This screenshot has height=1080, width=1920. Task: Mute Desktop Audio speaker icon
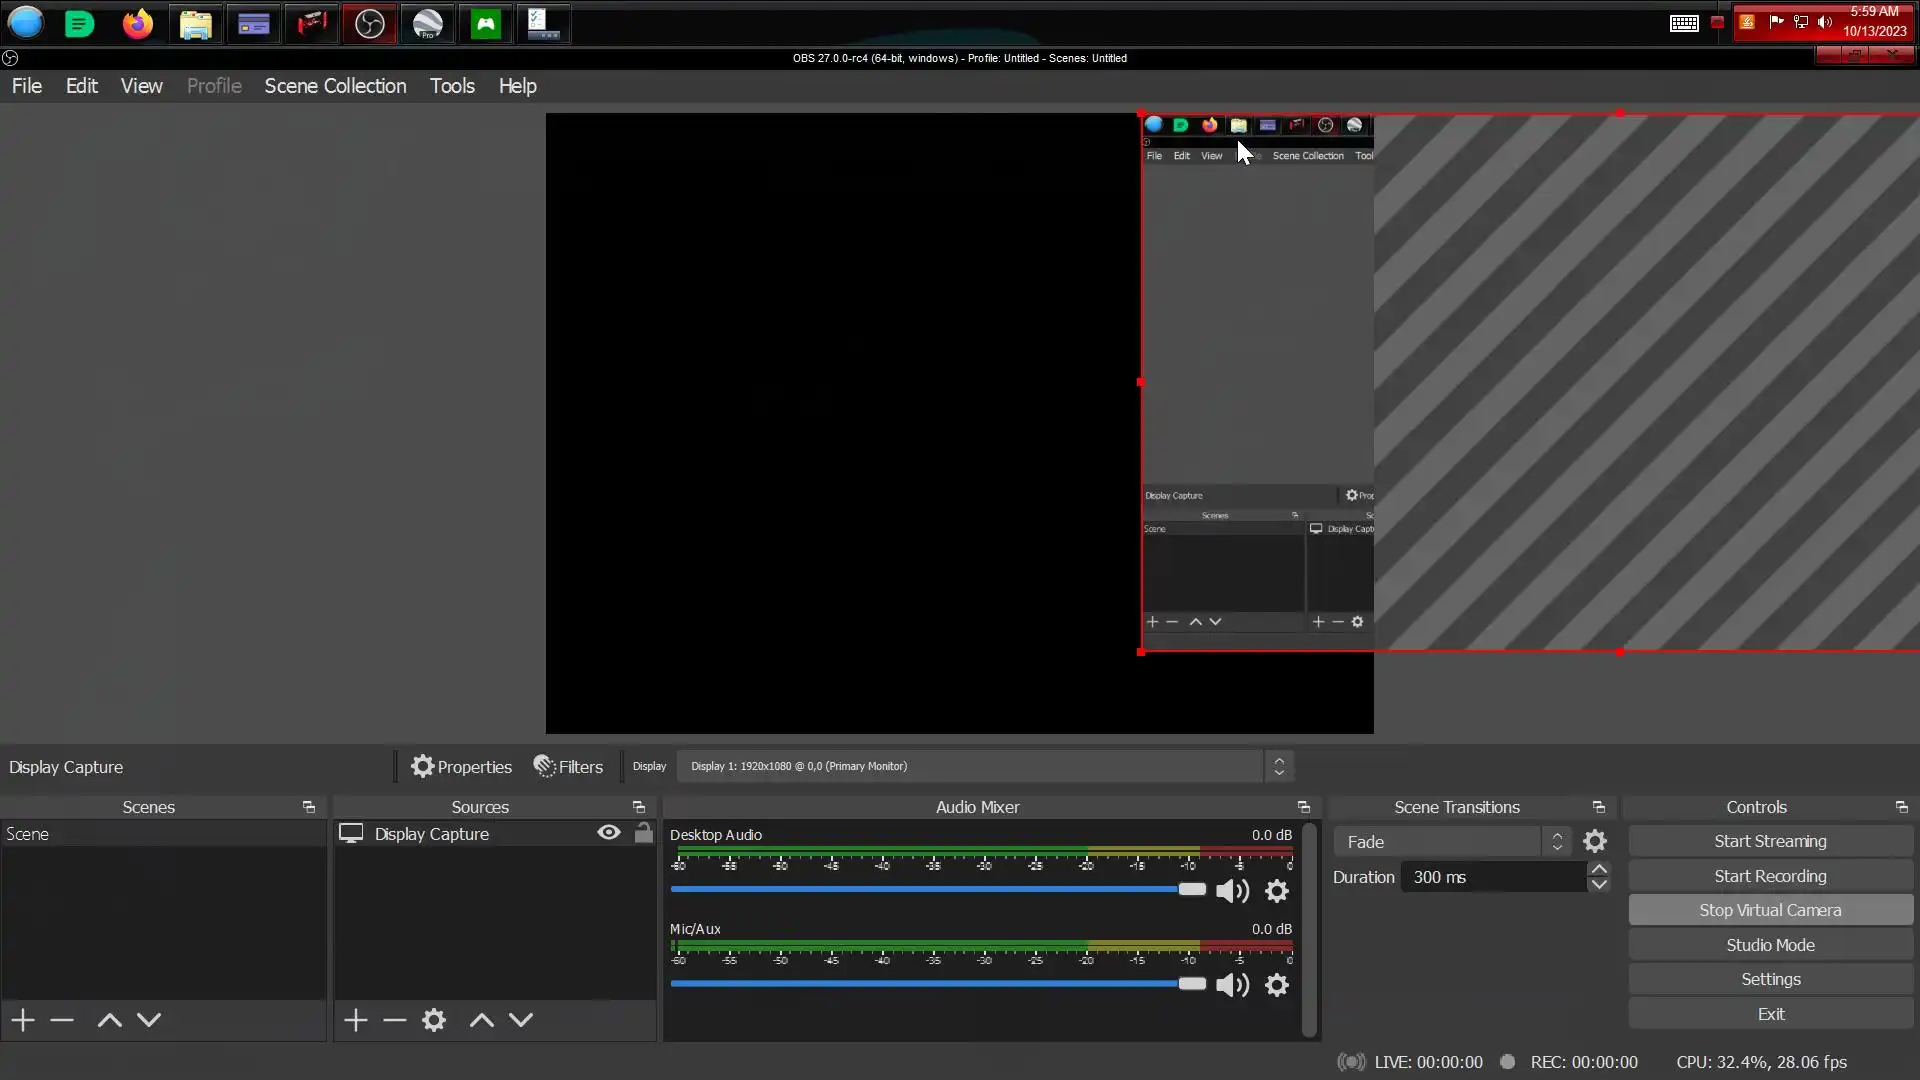pyautogui.click(x=1232, y=891)
